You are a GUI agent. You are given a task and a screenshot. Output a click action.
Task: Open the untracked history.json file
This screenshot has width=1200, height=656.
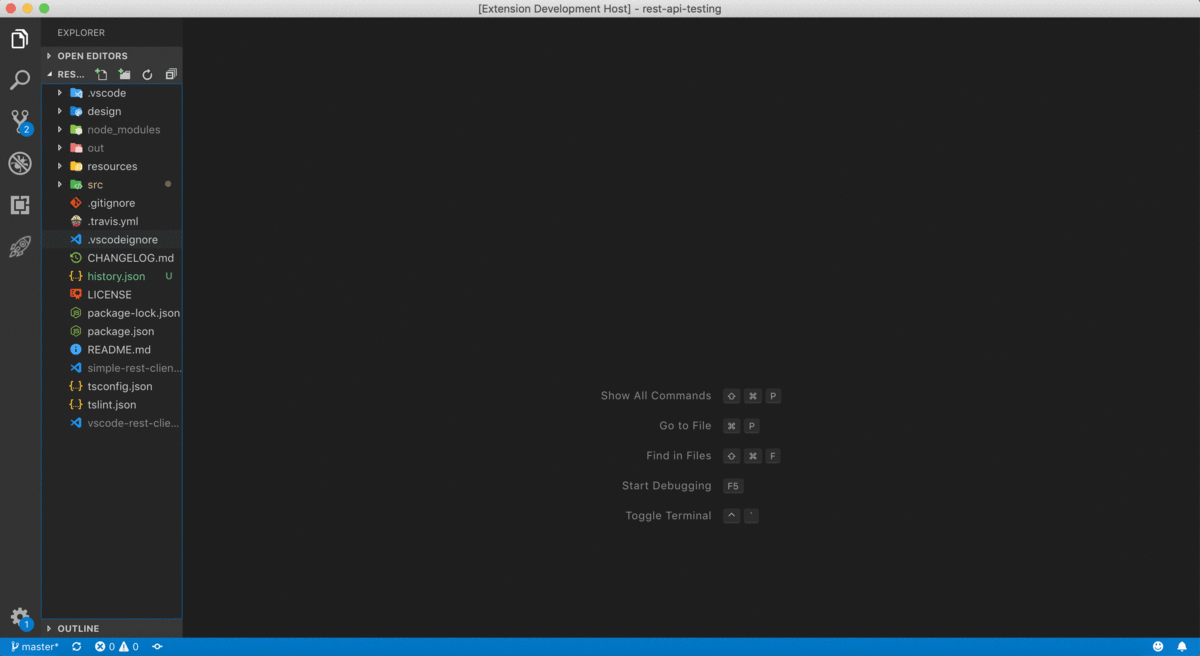point(112,276)
